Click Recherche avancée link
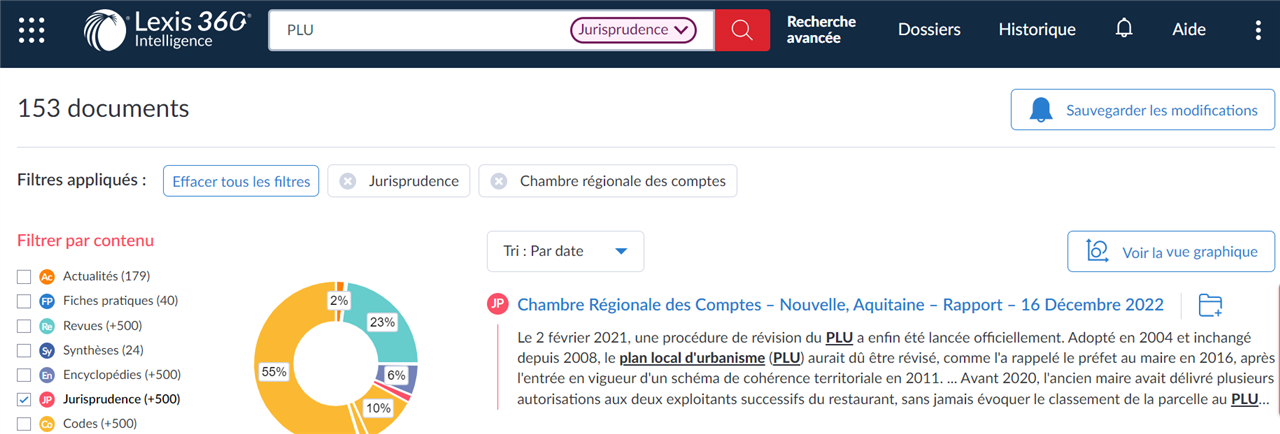The image size is (1280, 434). click(822, 30)
